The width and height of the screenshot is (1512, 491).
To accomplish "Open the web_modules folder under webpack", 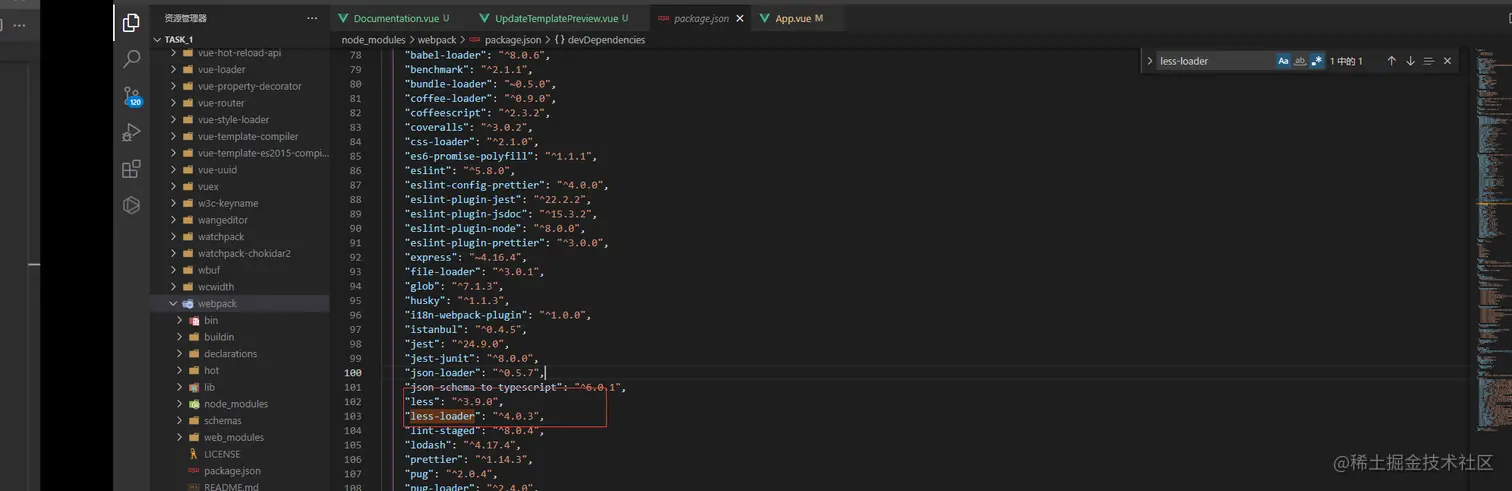I will click(240, 437).
